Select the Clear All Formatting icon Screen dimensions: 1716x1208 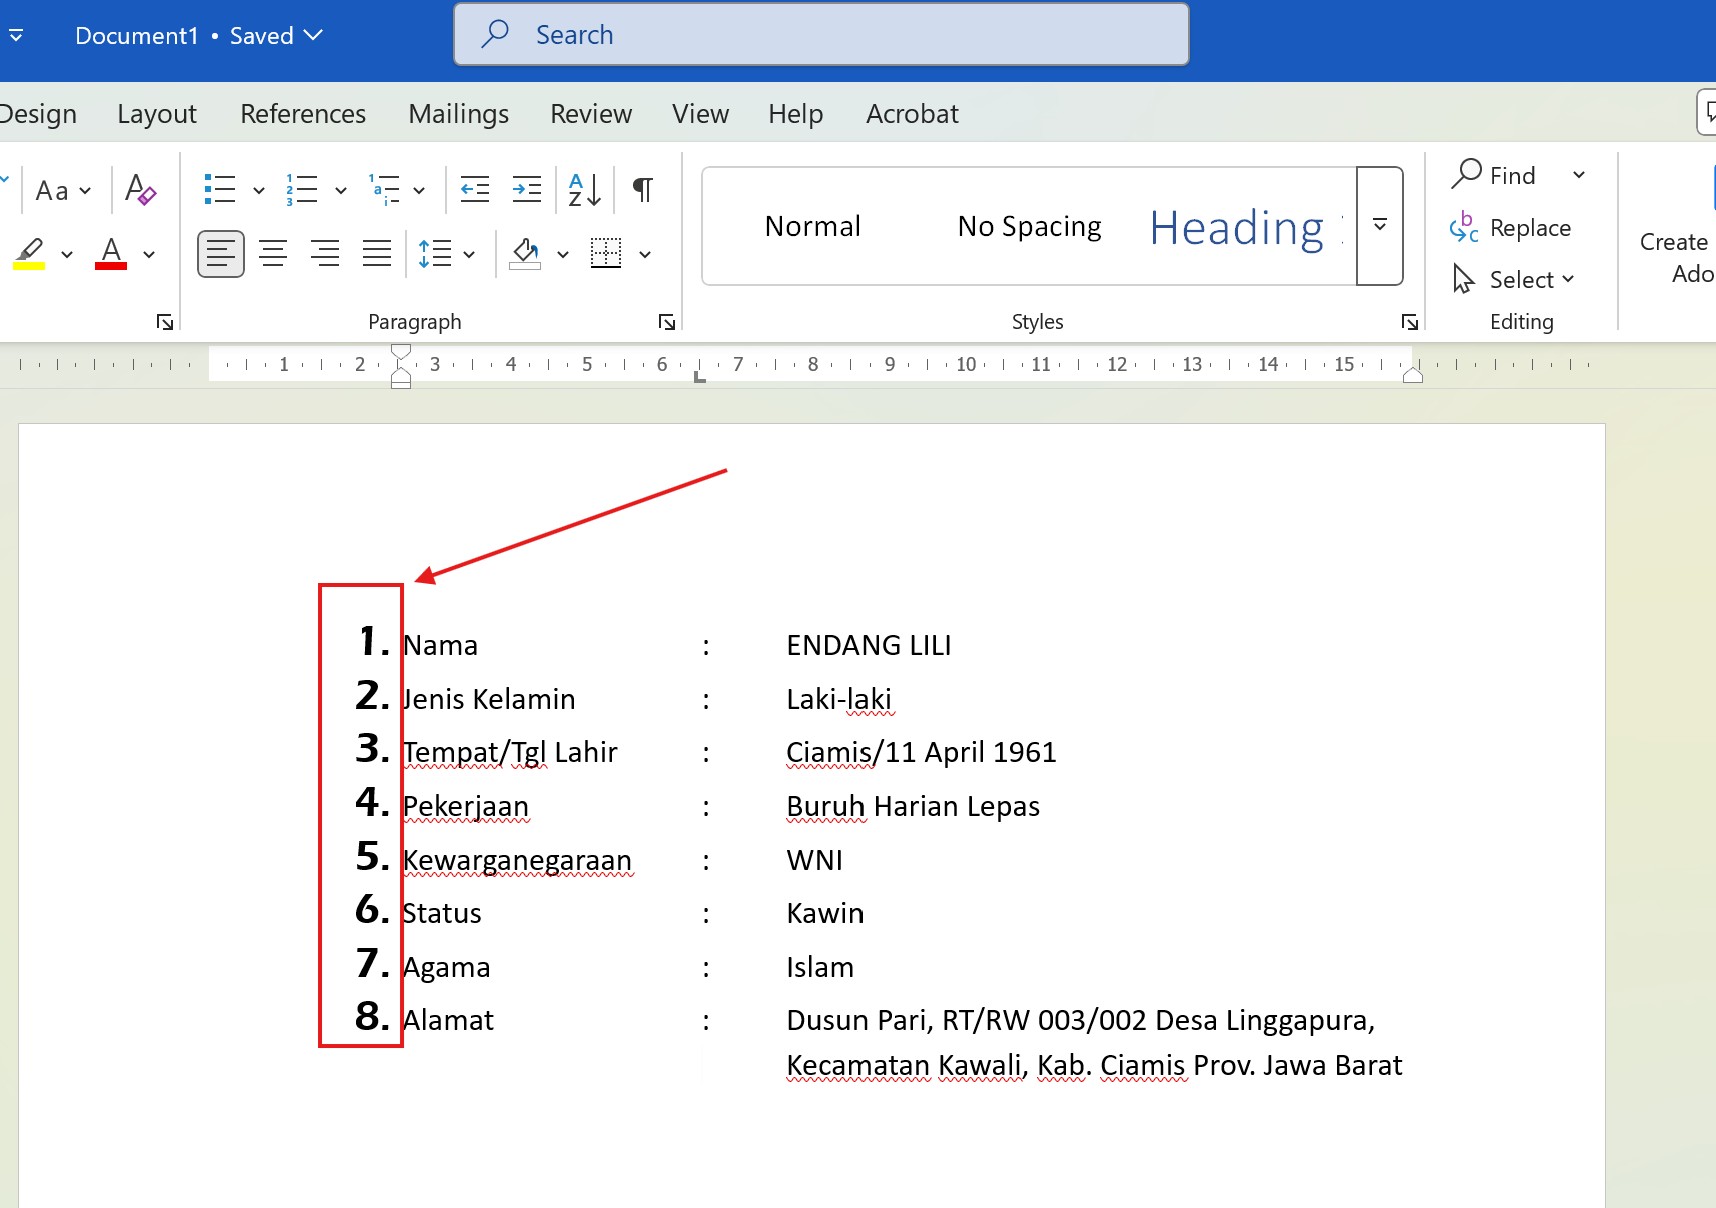[x=139, y=189]
